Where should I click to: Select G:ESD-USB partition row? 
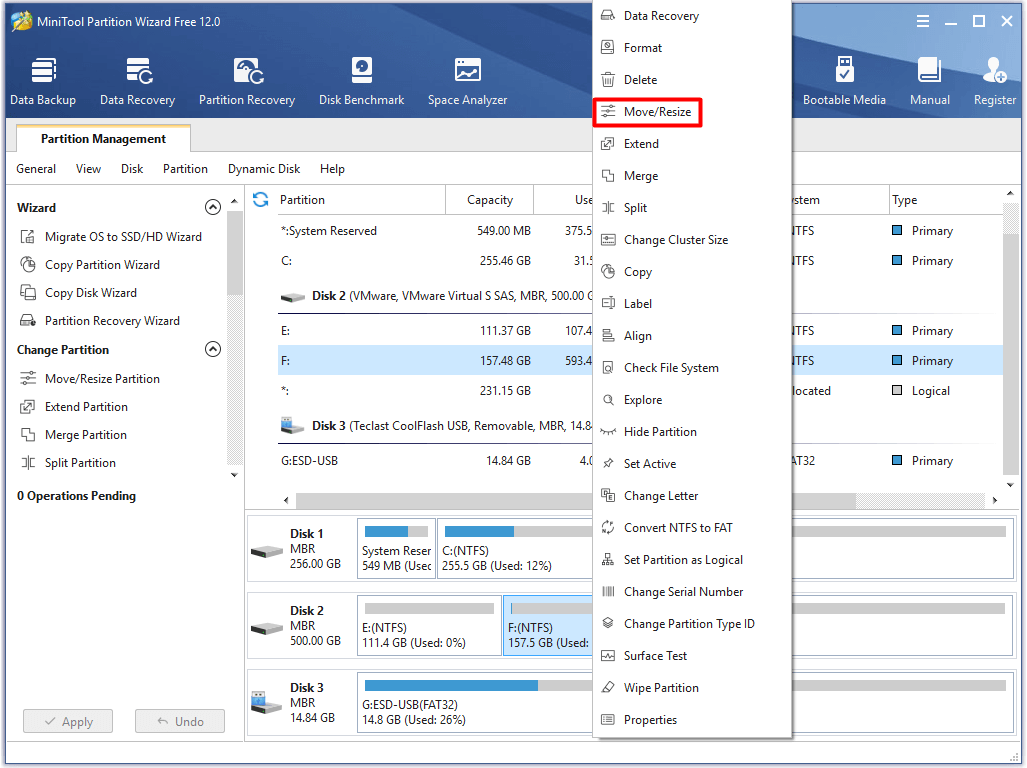click(435, 461)
